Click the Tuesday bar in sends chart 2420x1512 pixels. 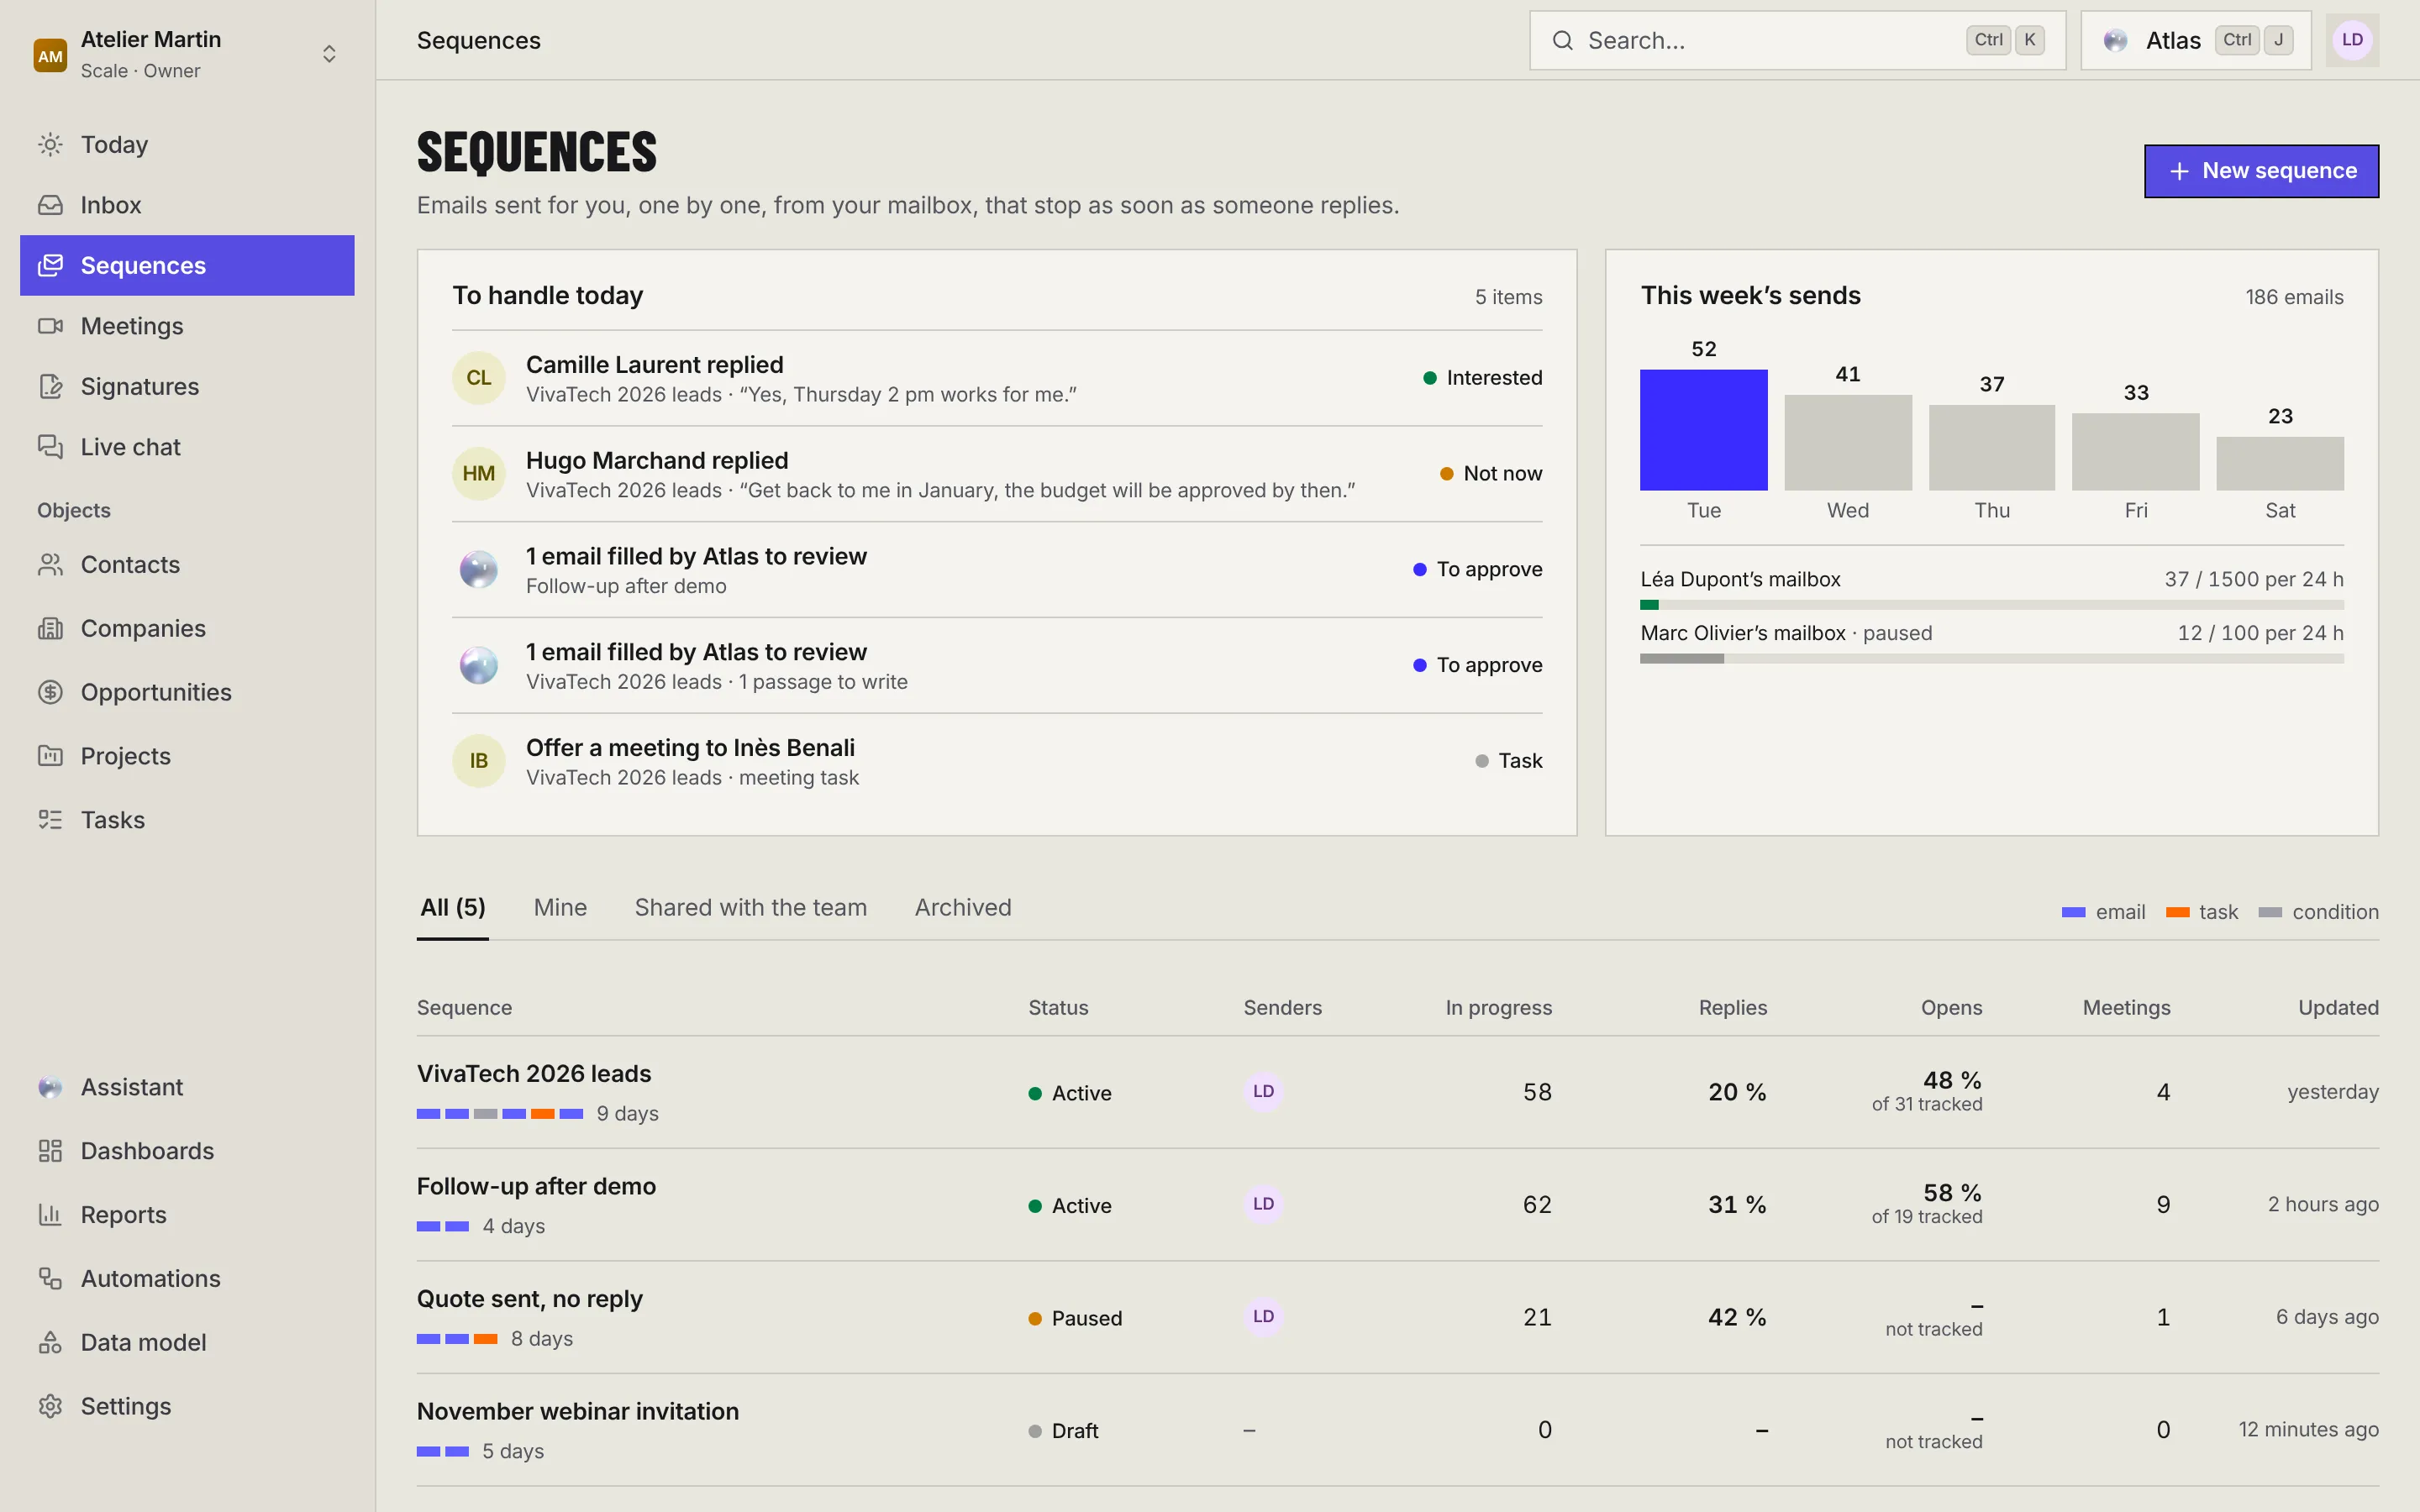coord(1703,430)
